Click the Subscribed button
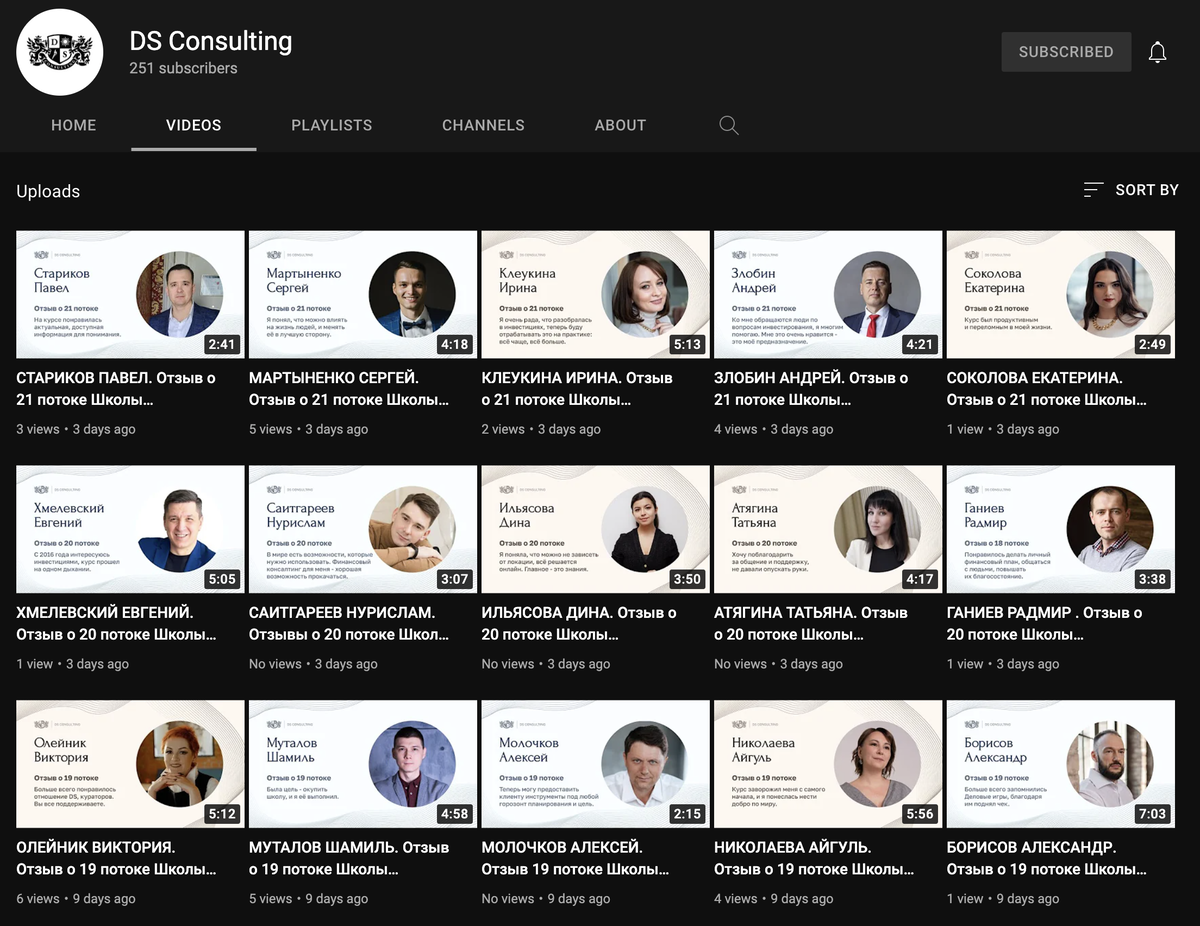 click(x=1066, y=52)
